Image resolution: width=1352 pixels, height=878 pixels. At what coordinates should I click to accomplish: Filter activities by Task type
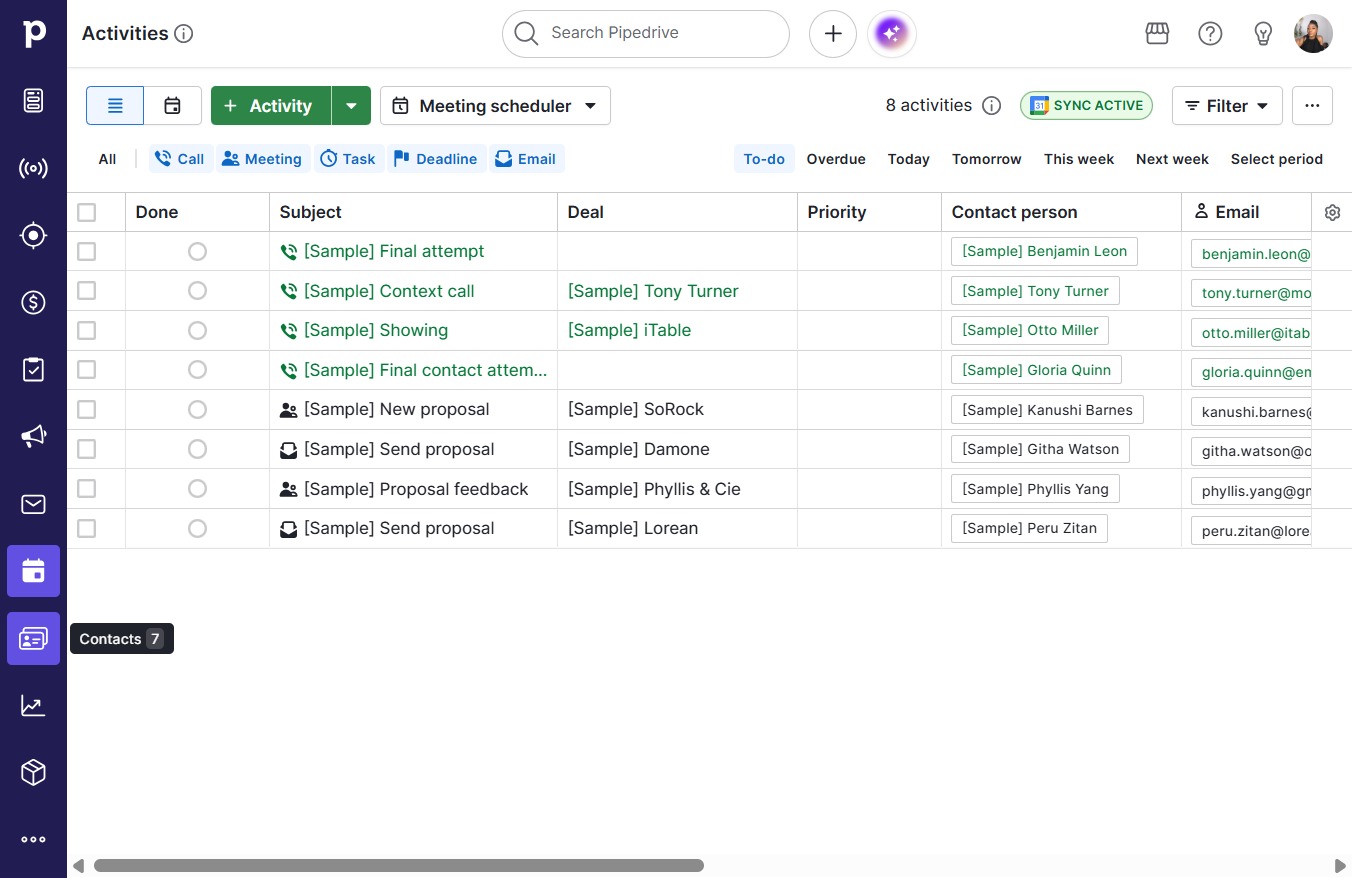point(348,159)
